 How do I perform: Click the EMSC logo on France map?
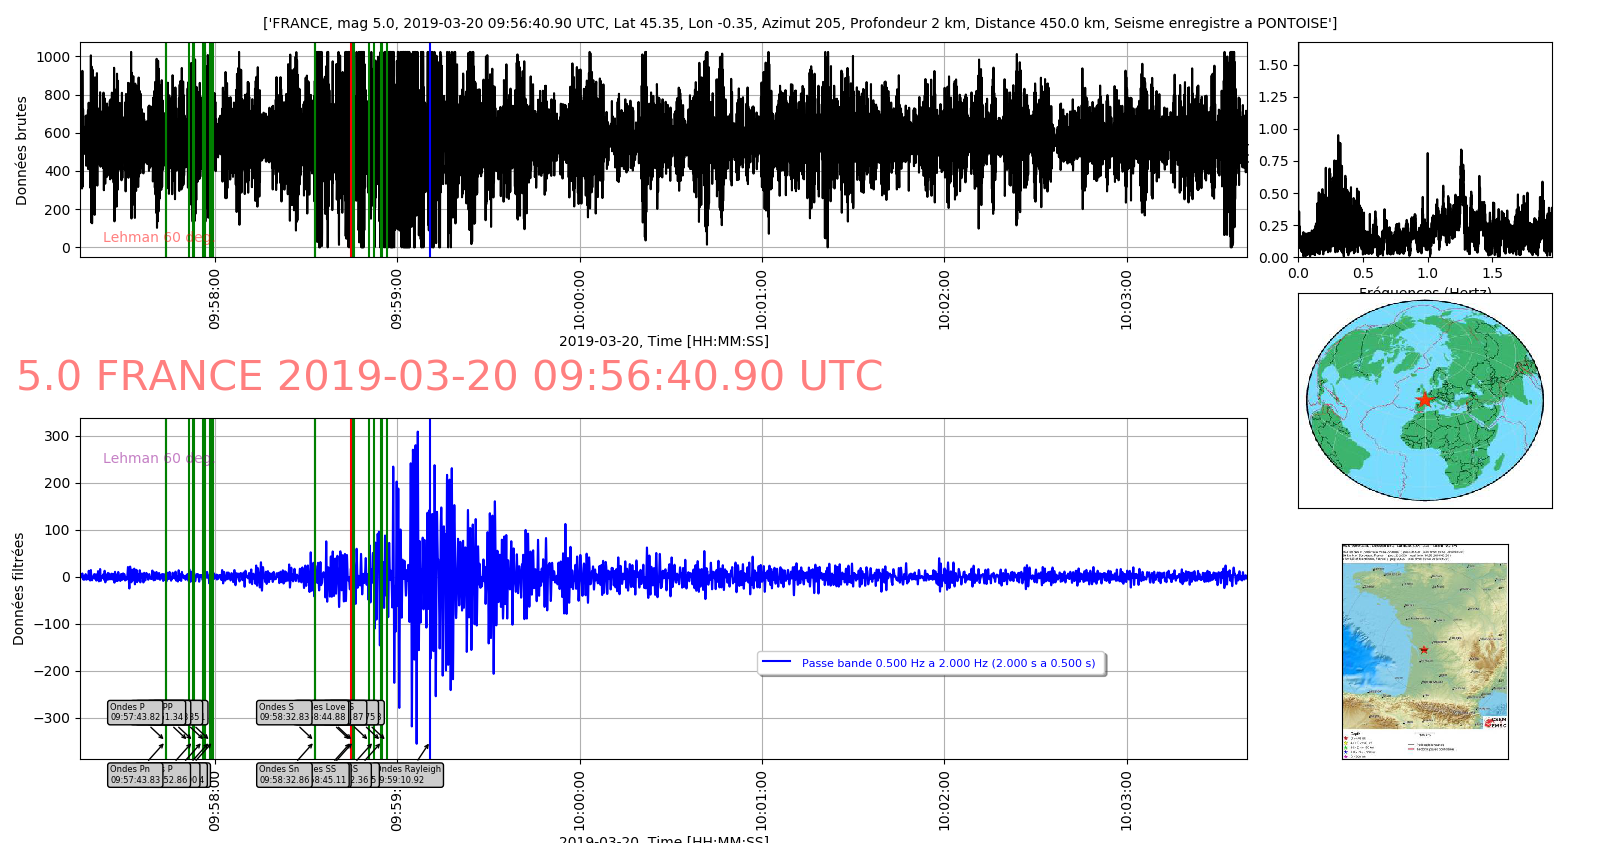tap(1495, 722)
